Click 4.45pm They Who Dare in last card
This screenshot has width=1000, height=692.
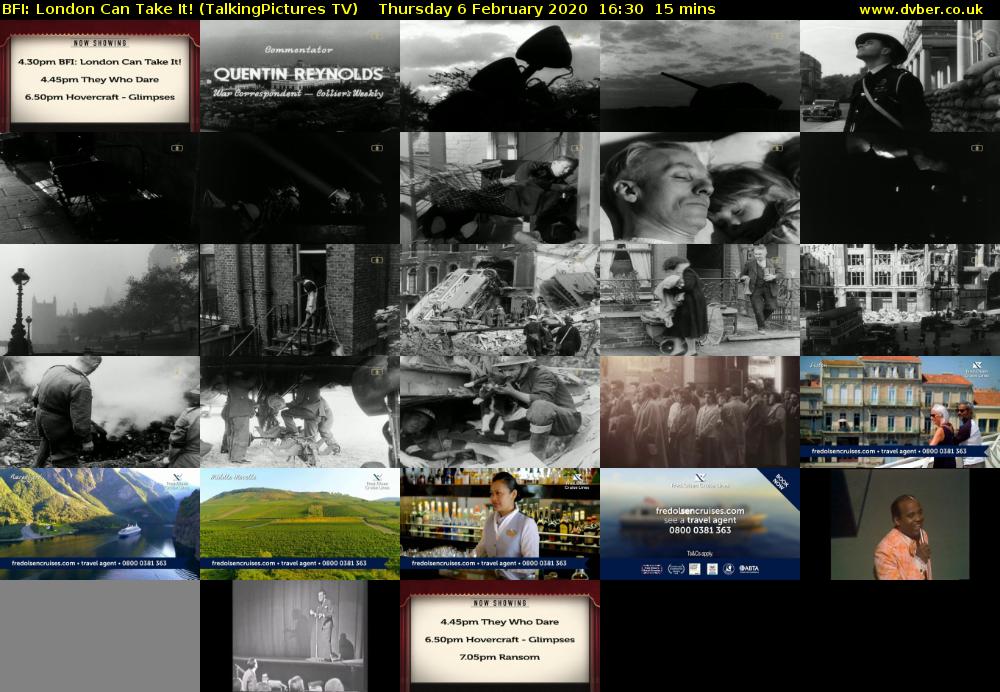coord(499,622)
